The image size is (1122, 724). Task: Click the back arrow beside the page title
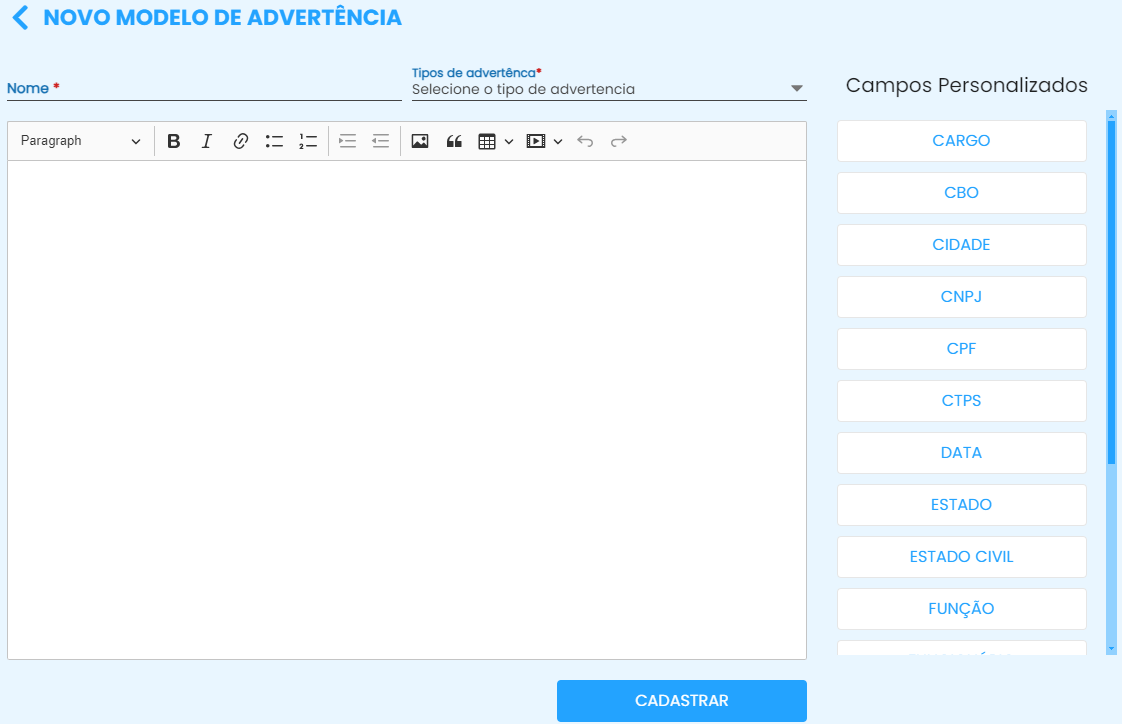tap(21, 18)
